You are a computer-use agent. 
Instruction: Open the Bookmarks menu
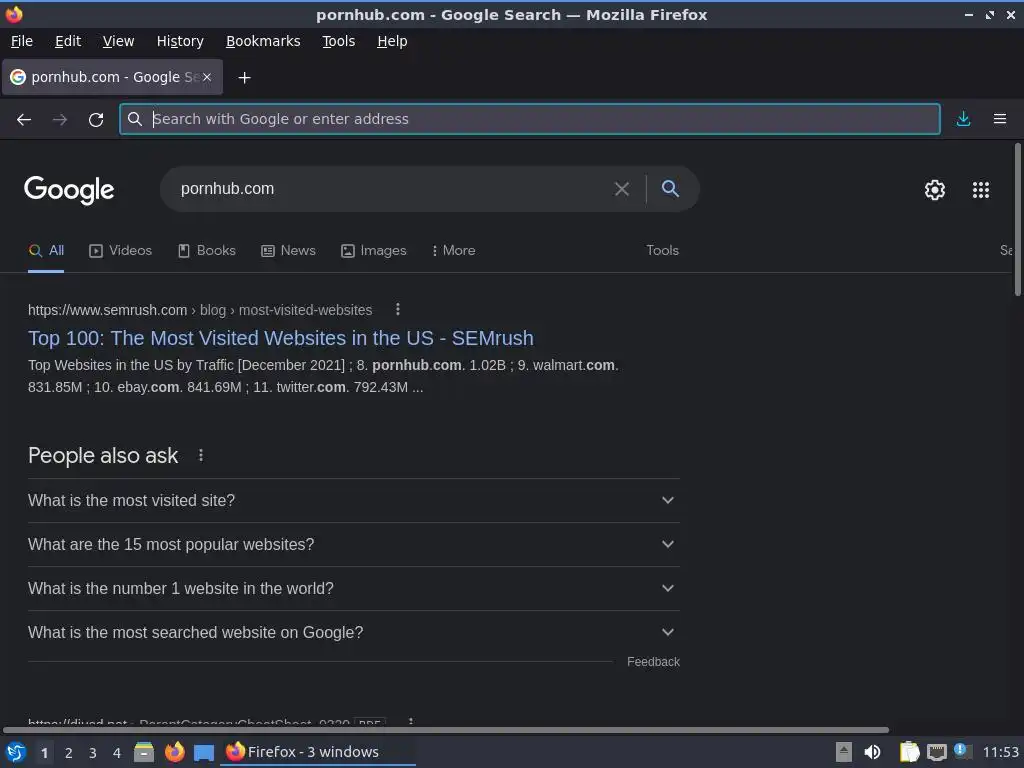click(x=263, y=41)
